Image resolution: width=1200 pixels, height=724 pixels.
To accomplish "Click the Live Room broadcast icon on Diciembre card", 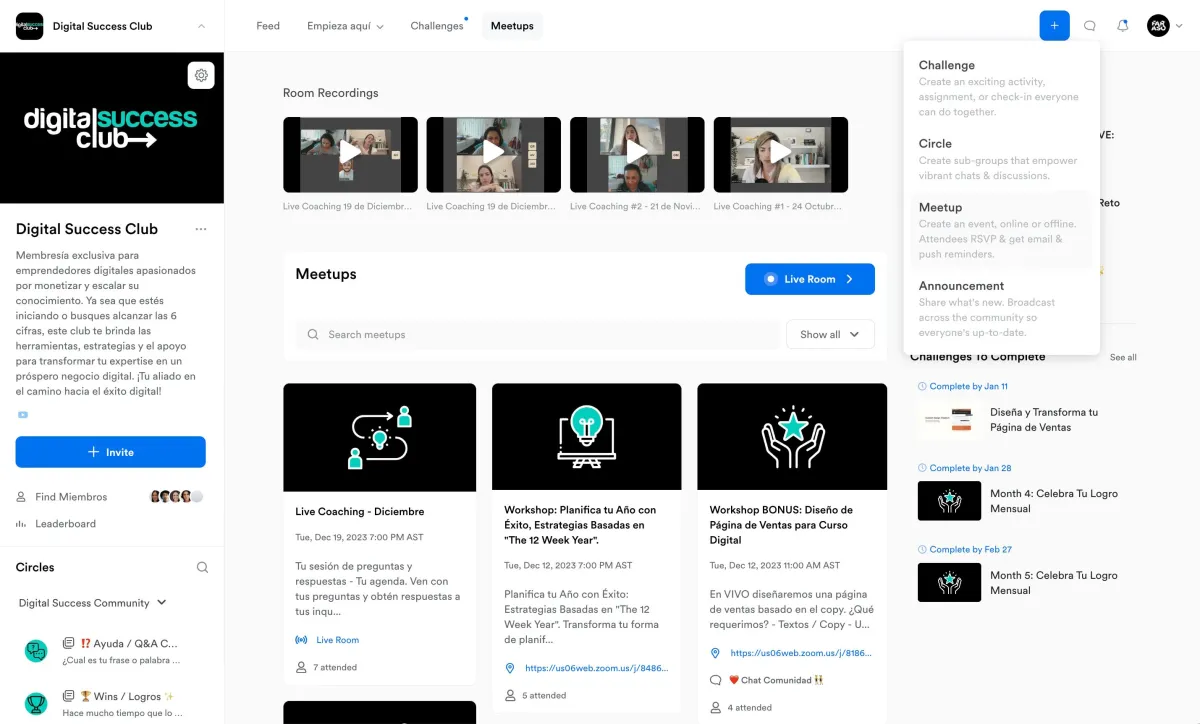I will 301,640.
